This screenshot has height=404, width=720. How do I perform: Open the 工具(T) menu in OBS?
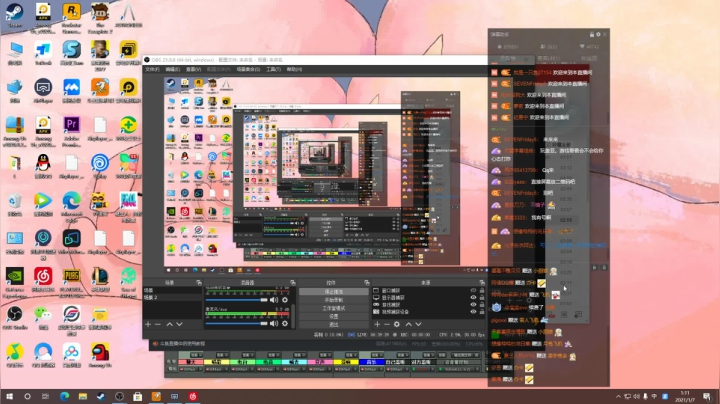click(273, 69)
